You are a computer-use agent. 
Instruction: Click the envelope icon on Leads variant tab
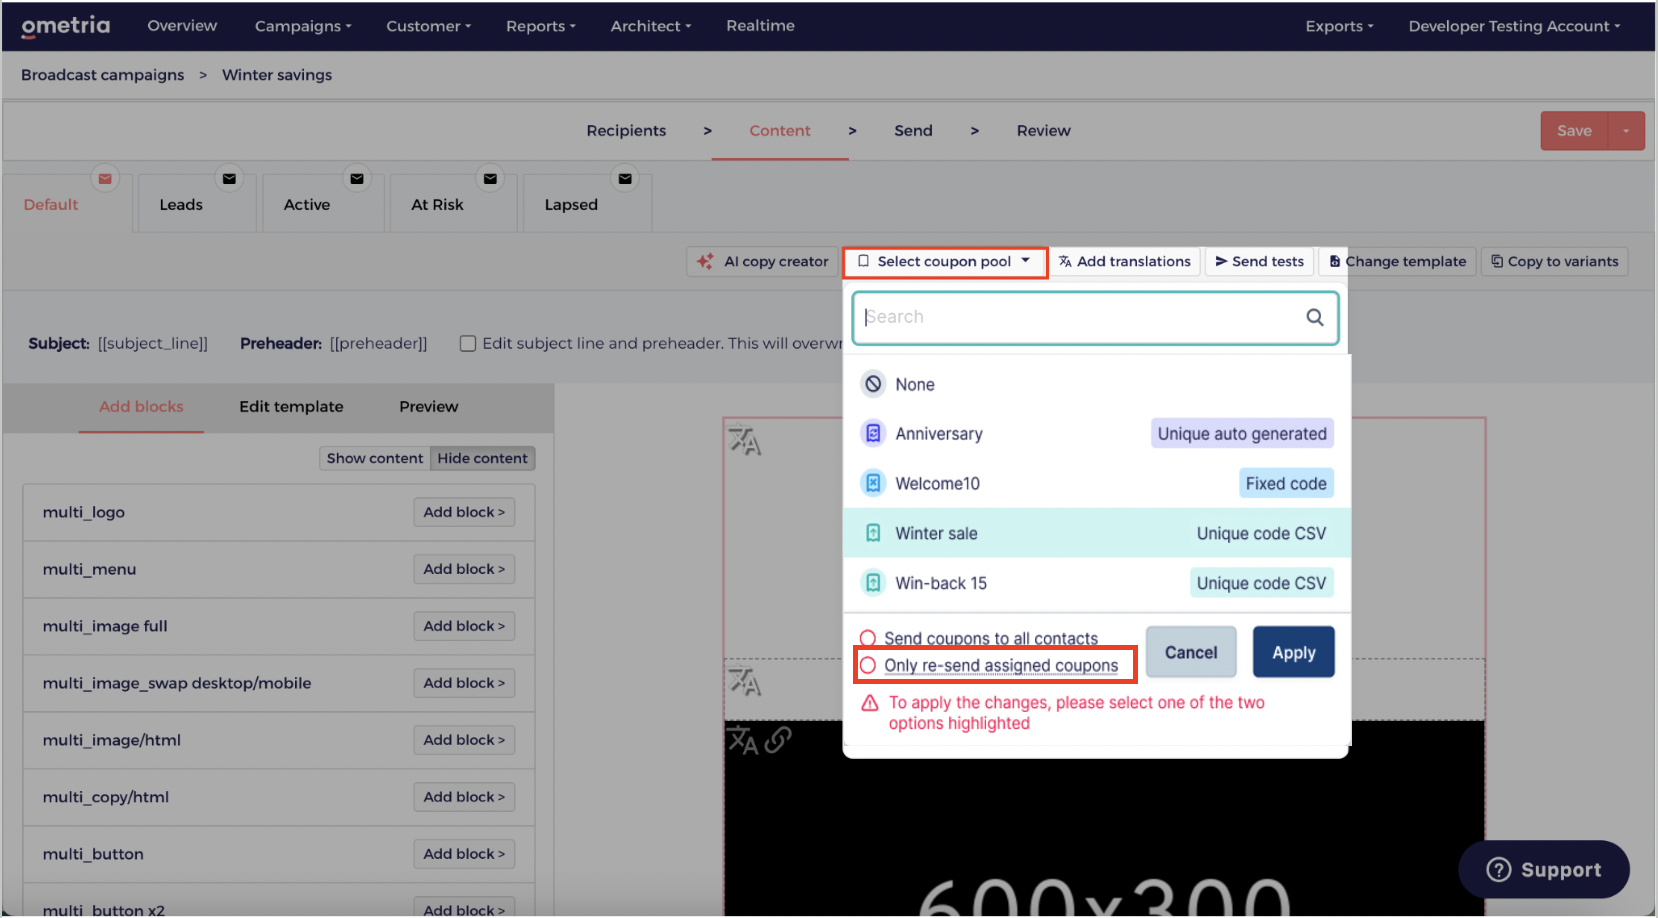pyautogui.click(x=229, y=179)
